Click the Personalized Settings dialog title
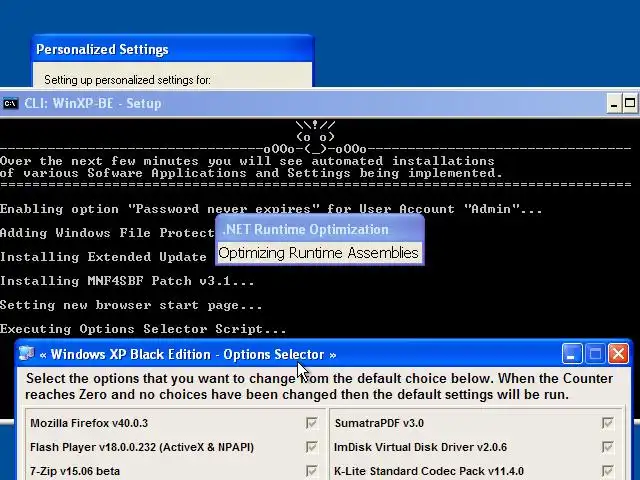 102,49
